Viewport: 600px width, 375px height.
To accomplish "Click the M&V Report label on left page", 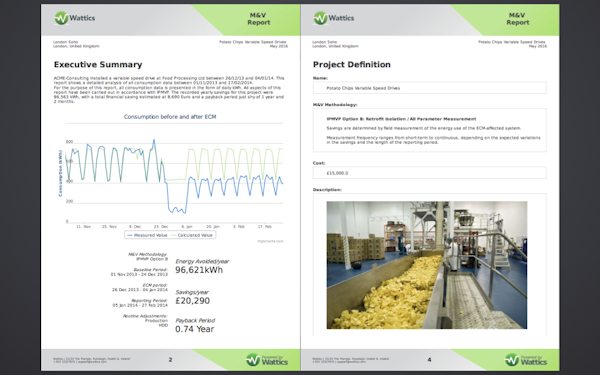I will tap(259, 19).
